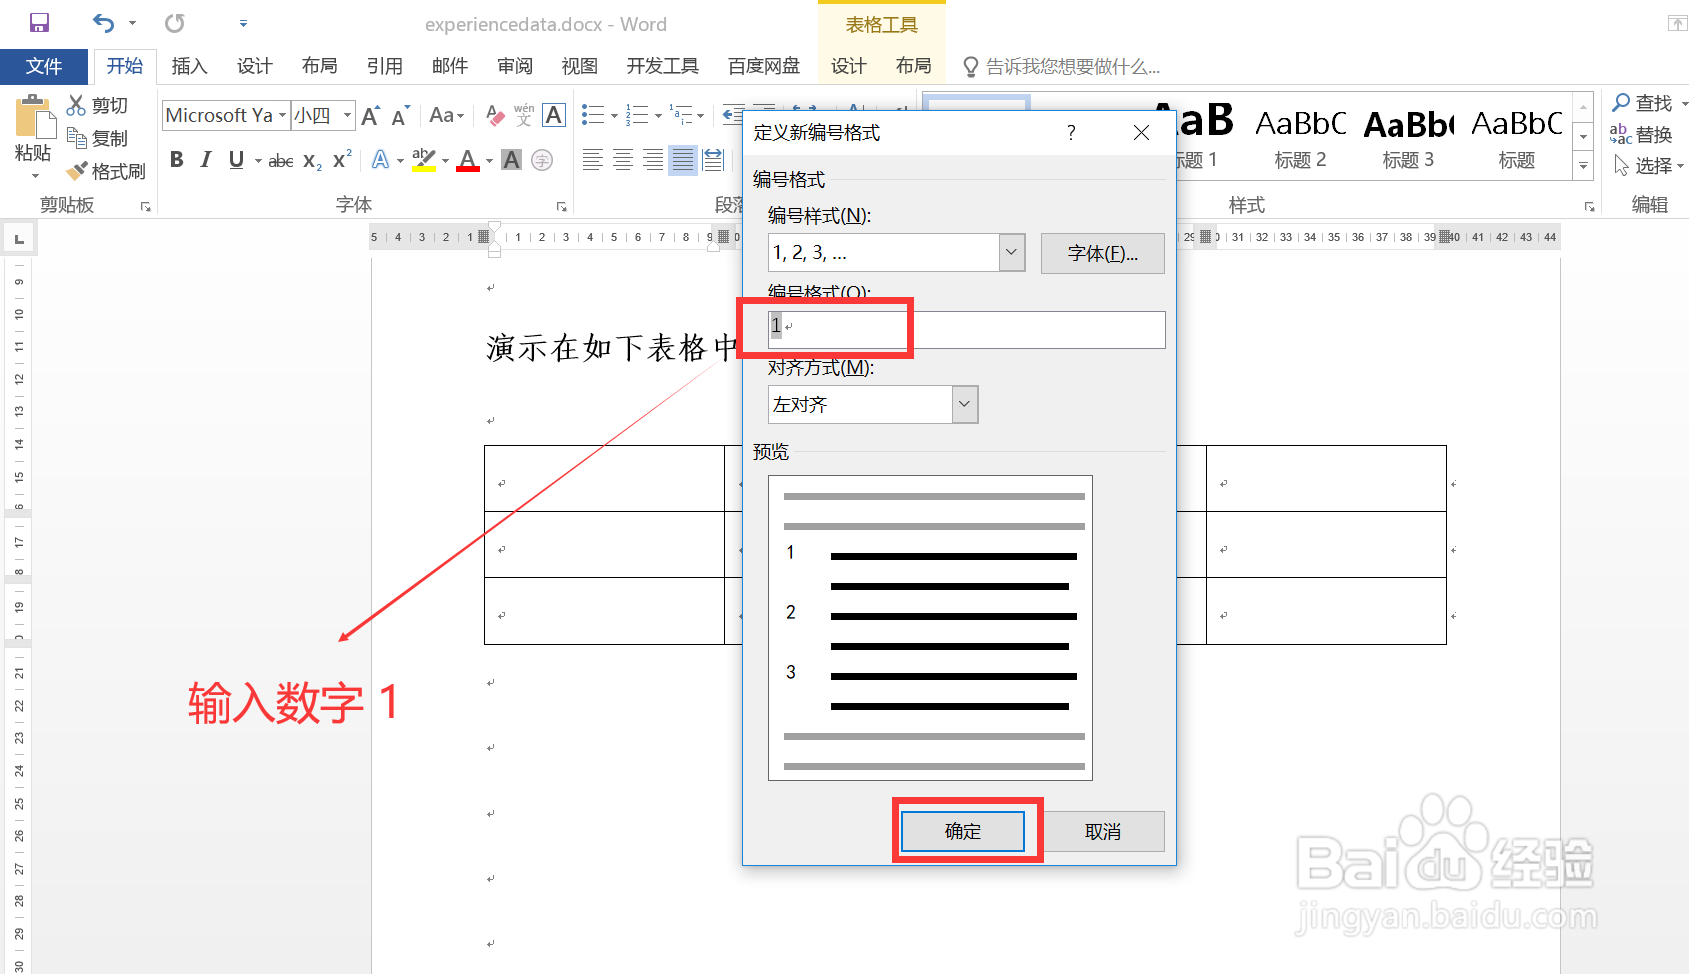This screenshot has width=1689, height=974.
Task: Align paragraph text right
Action: pos(653,160)
